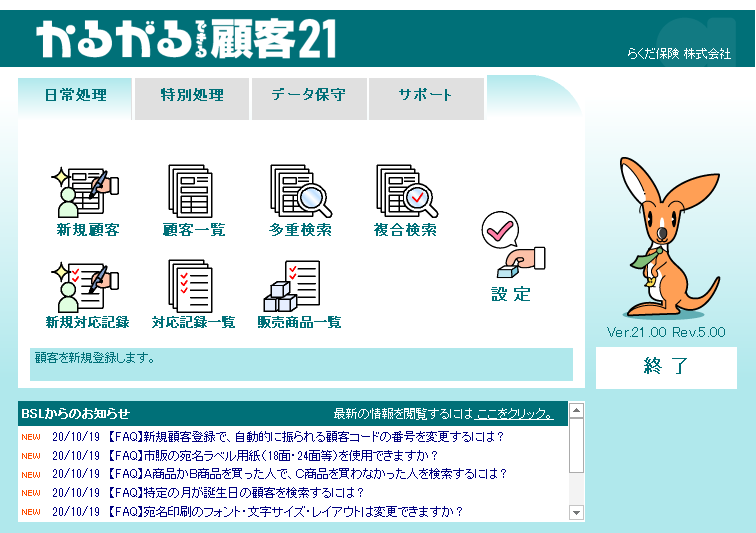
Task: Click the Ver.21.00 Rev.5.00 version text
Action: click(x=666, y=332)
